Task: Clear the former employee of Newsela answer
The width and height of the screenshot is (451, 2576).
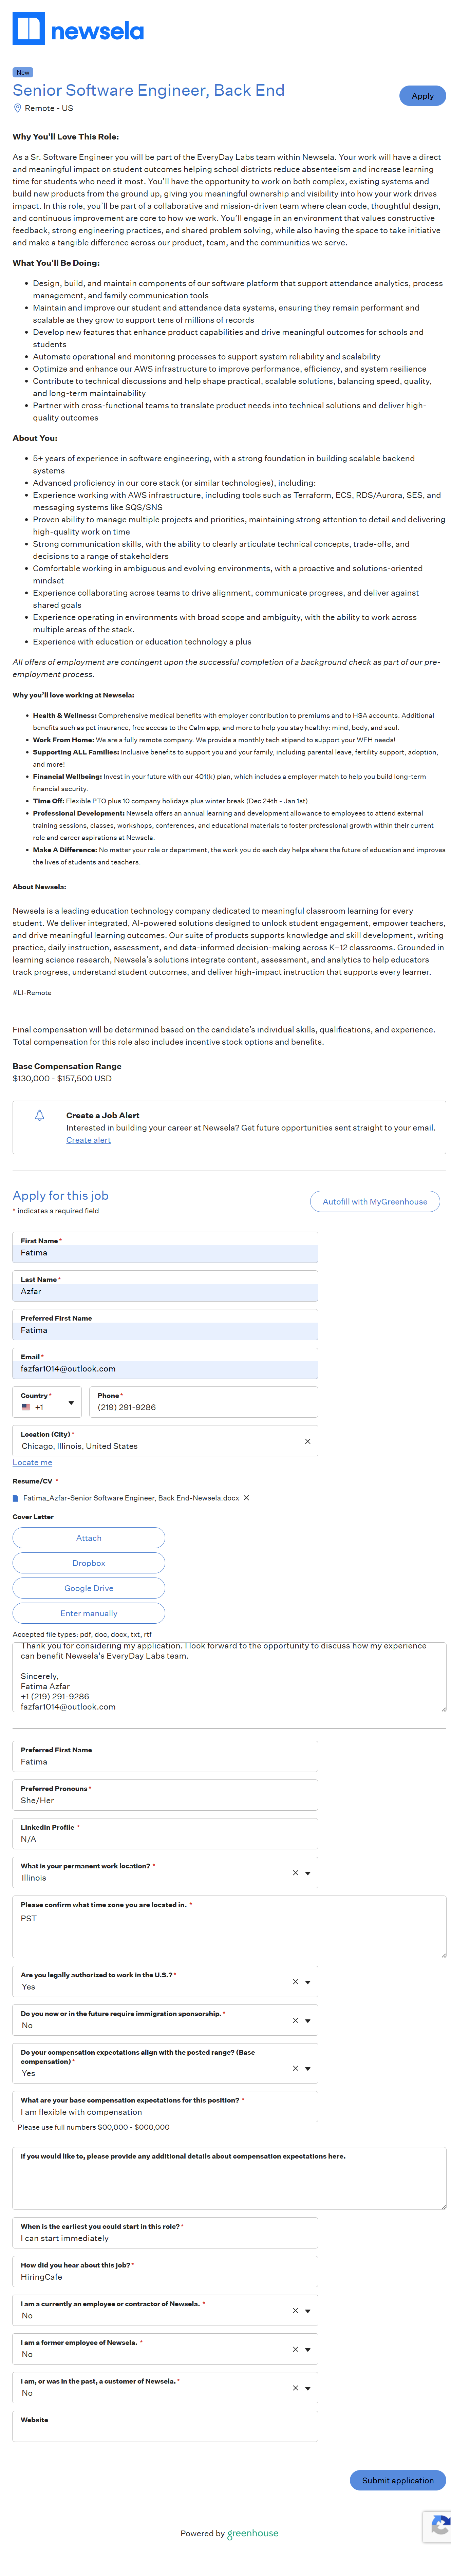Action: [295, 2349]
